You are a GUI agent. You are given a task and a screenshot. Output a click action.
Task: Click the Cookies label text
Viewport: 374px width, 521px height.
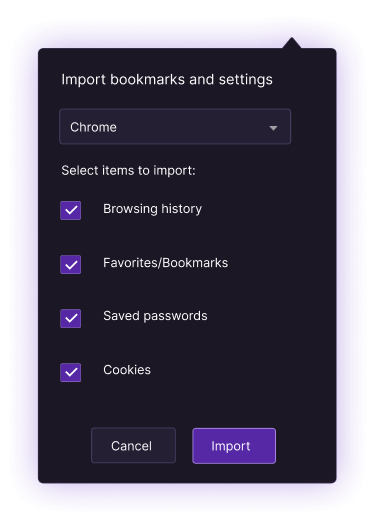(x=127, y=370)
